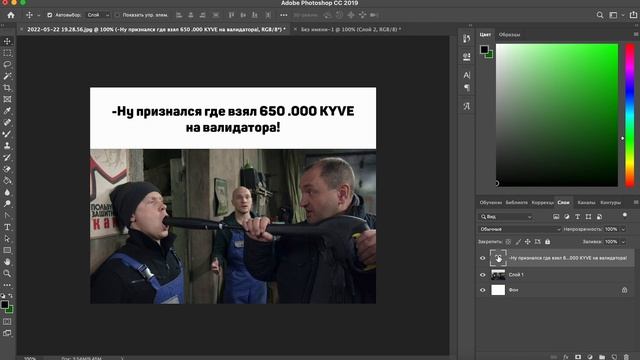Select the Dodge tool
Screen dimensions: 640x360
[x=7, y=204]
